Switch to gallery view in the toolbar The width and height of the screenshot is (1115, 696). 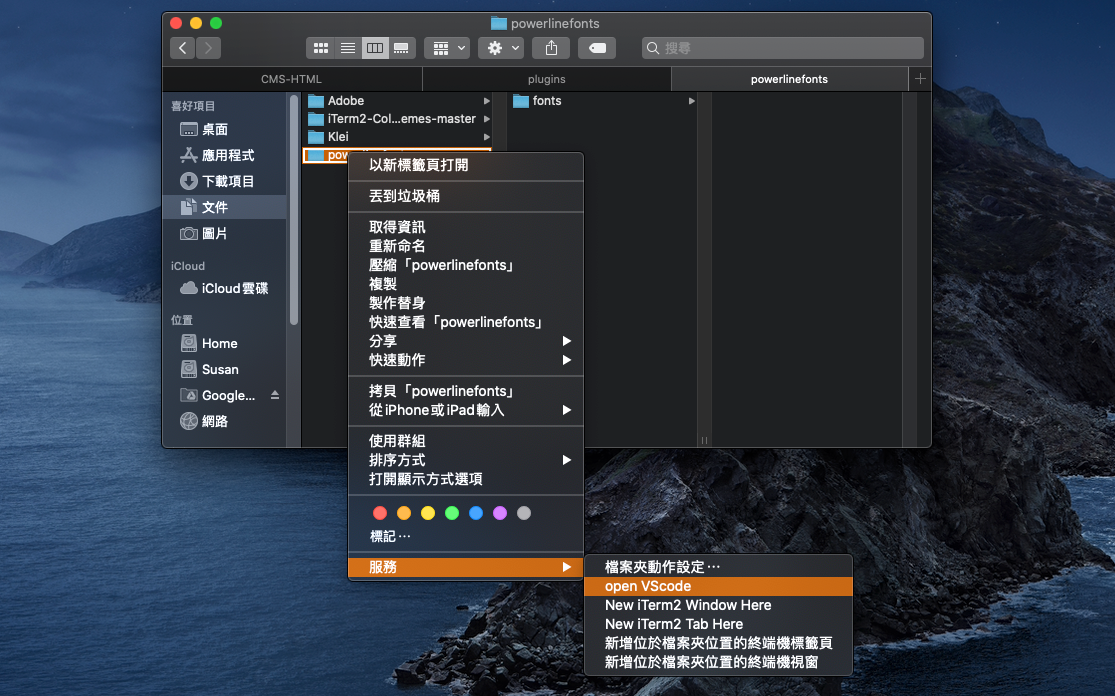pyautogui.click(x=401, y=47)
